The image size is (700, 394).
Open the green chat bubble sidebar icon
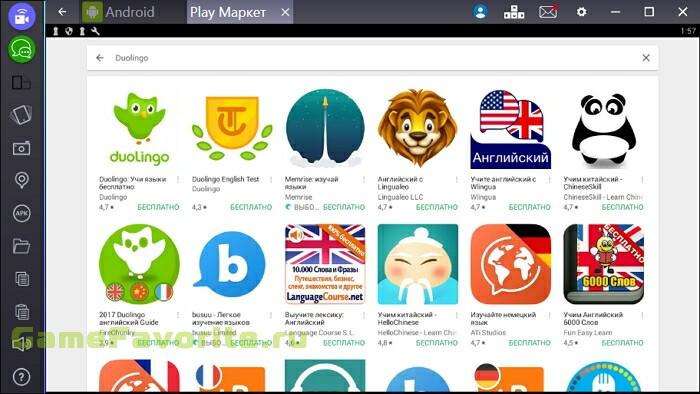tap(21, 50)
